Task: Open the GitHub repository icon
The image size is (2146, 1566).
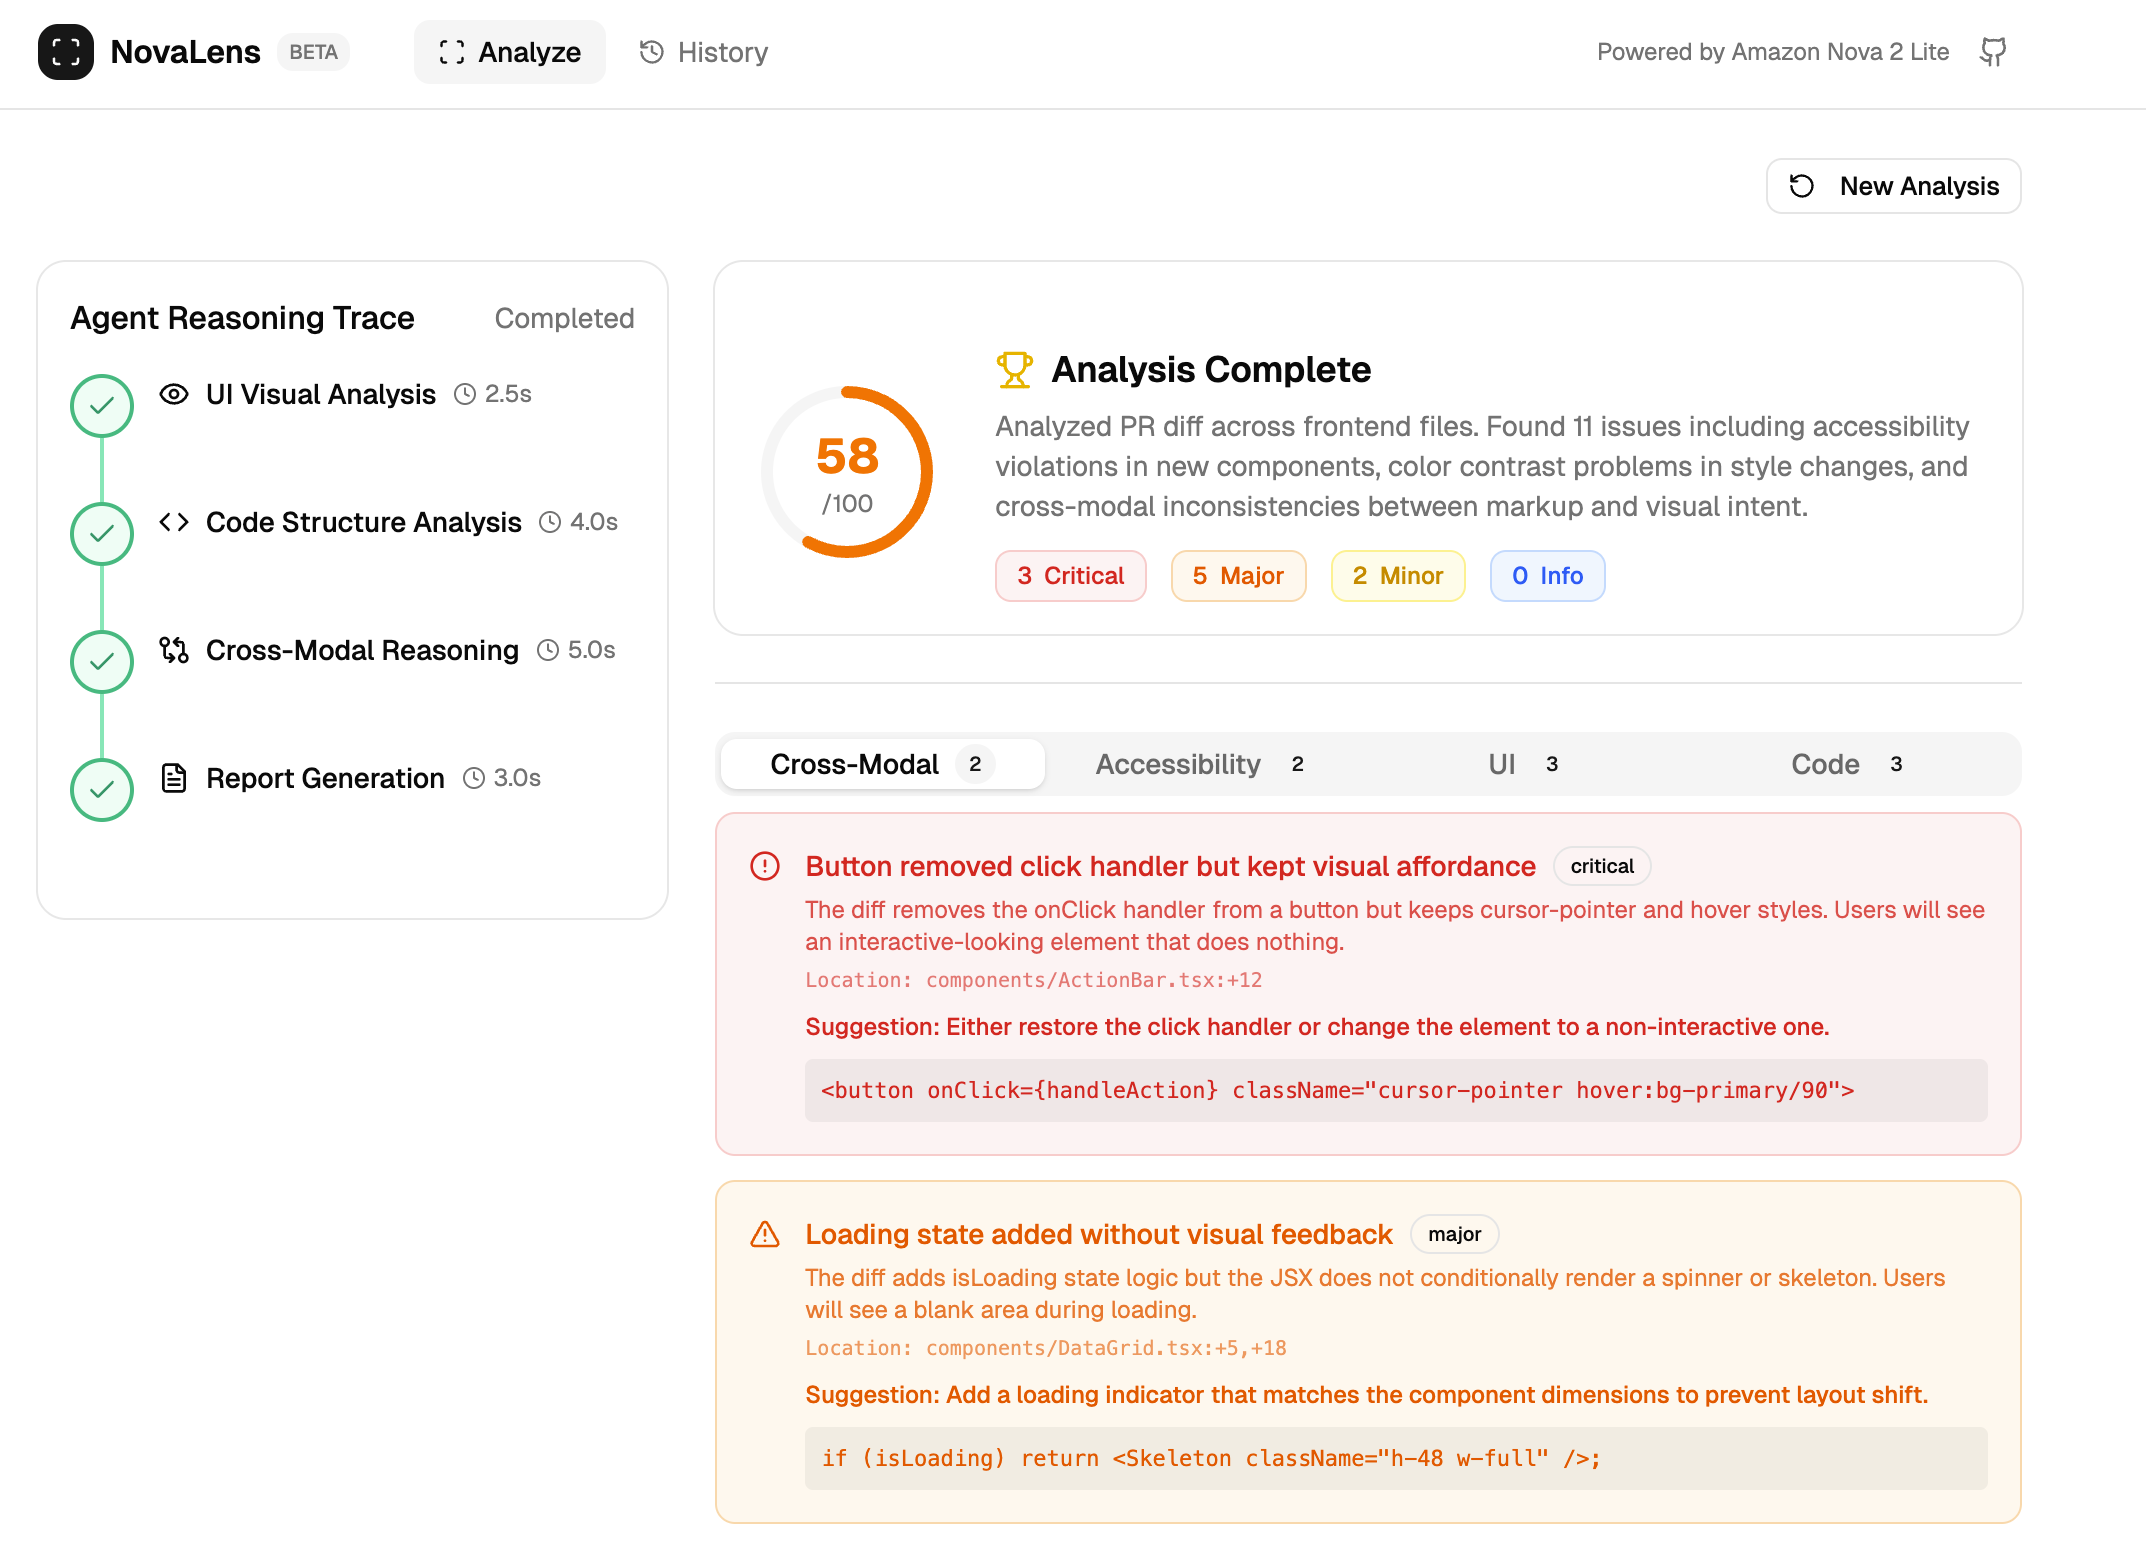Action: coord(1993,52)
